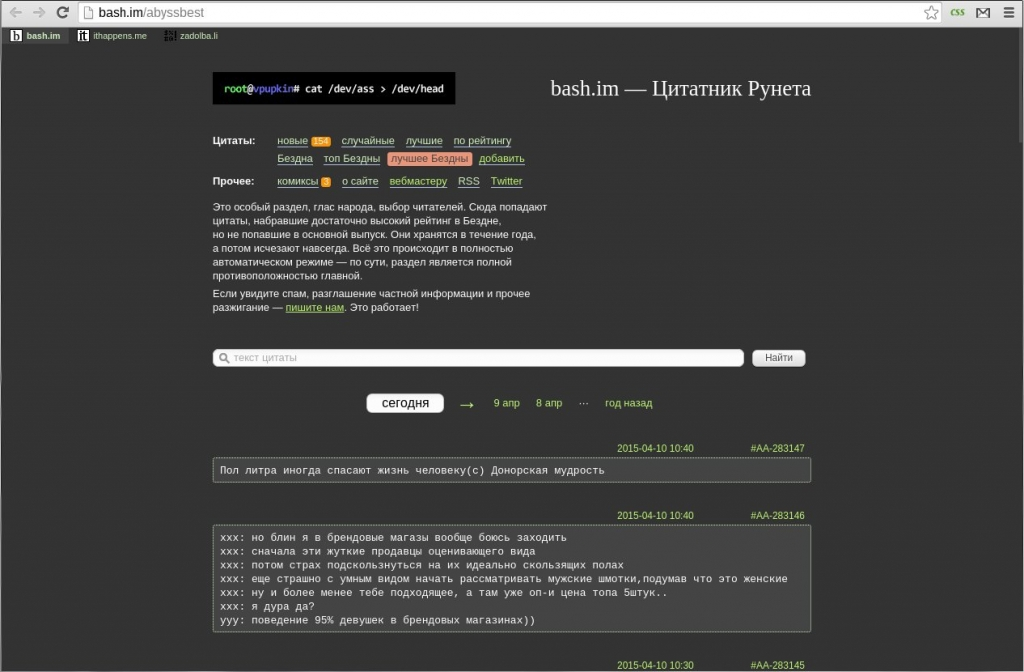Click the 'bash.im — Цитатник Рунета' heading
This screenshot has height=672, width=1024.
pyautogui.click(x=680, y=88)
